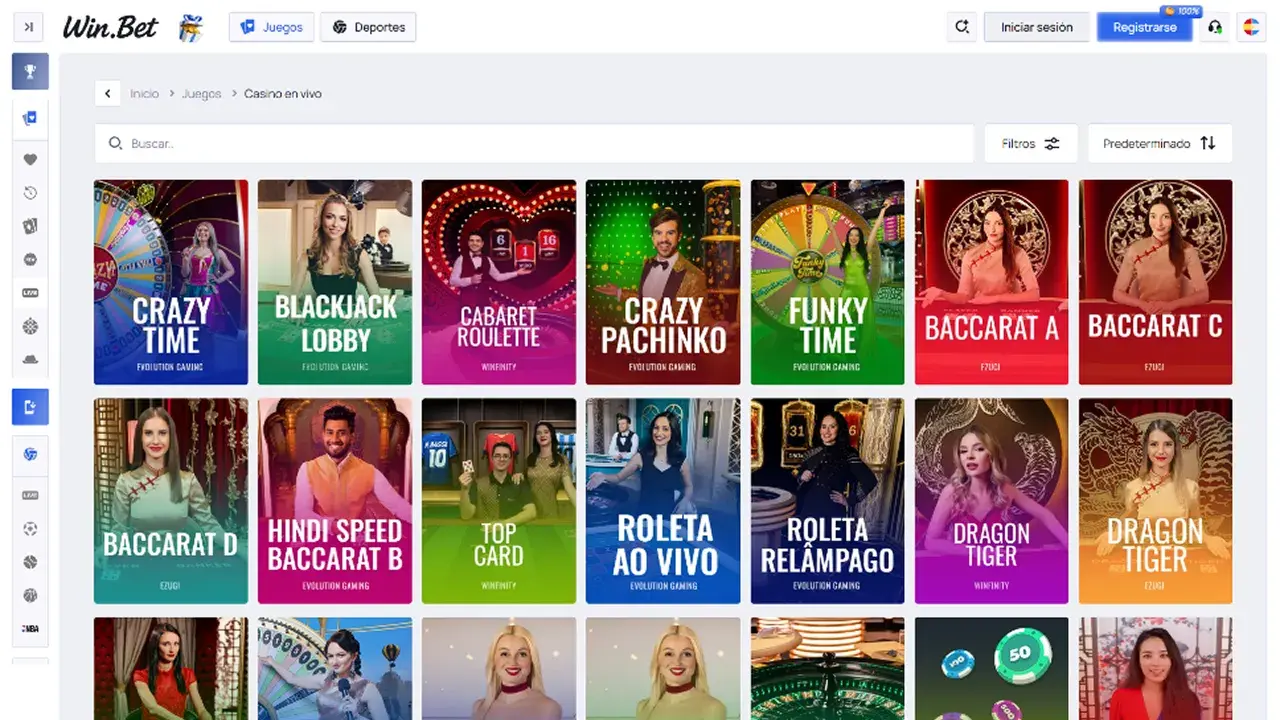
Task: Go back using the breadcrumb arrow button
Action: tap(108, 94)
